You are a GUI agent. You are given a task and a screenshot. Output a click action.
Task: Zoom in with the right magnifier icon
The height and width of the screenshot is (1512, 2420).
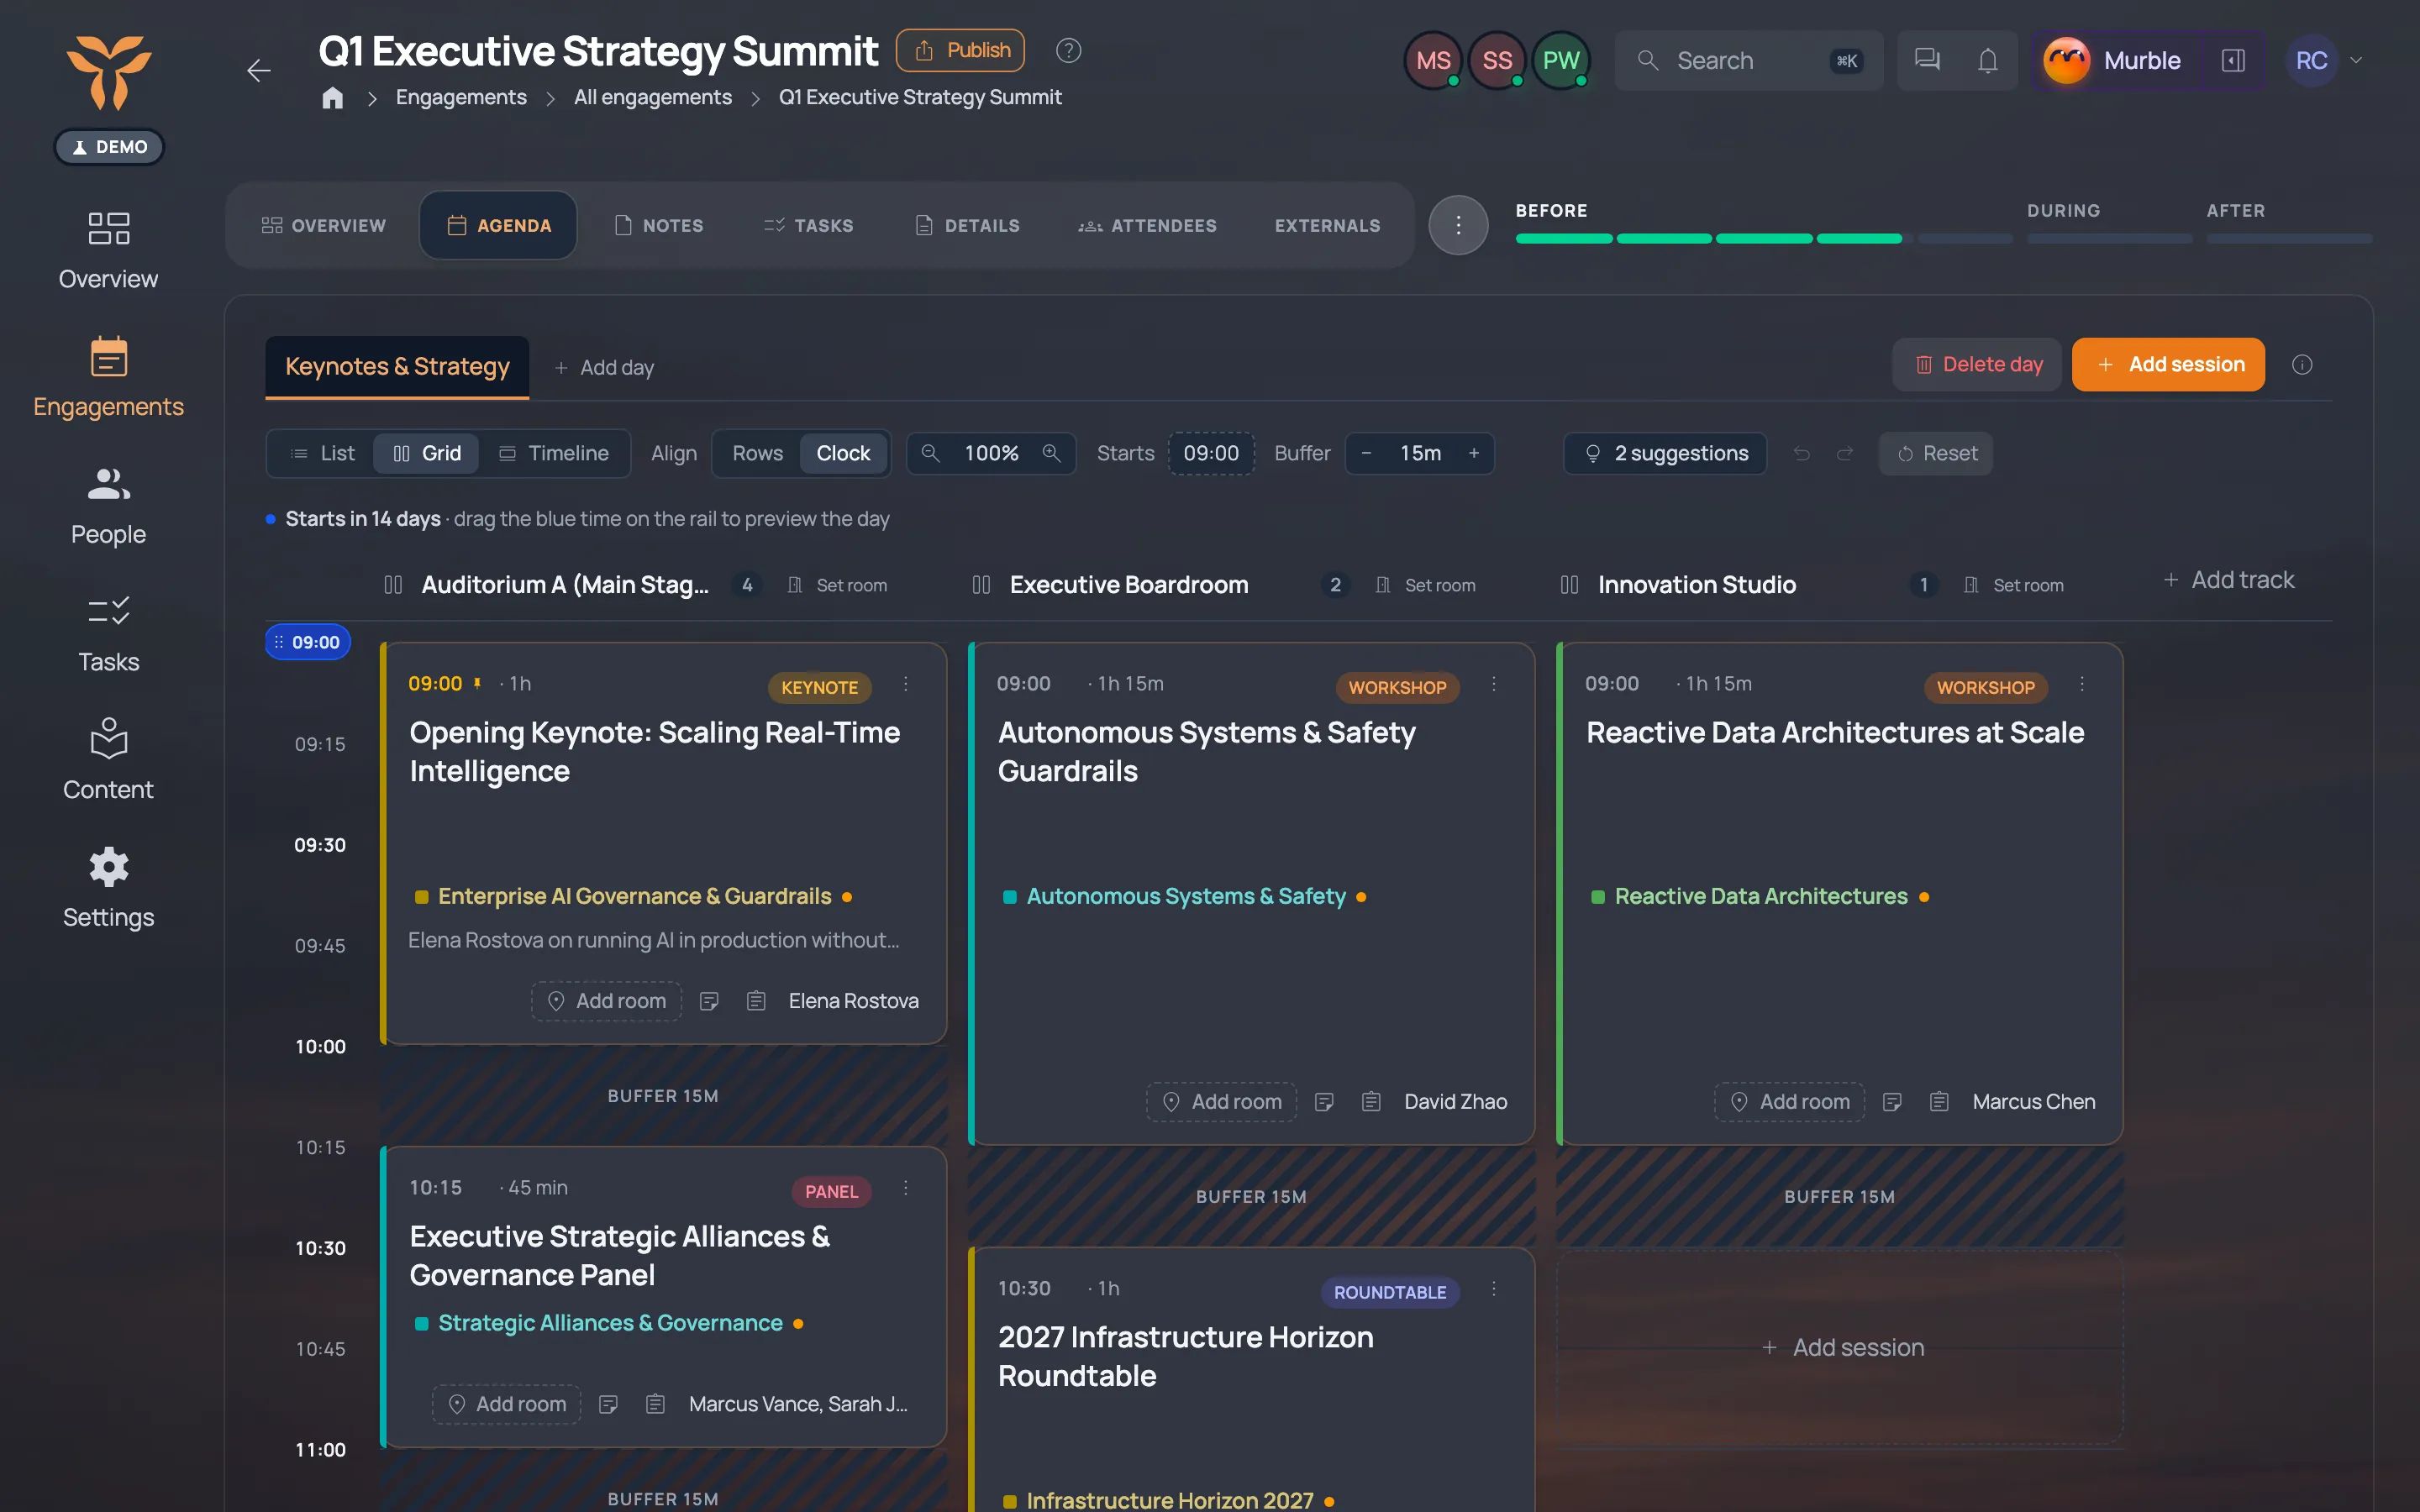[x=1051, y=453]
